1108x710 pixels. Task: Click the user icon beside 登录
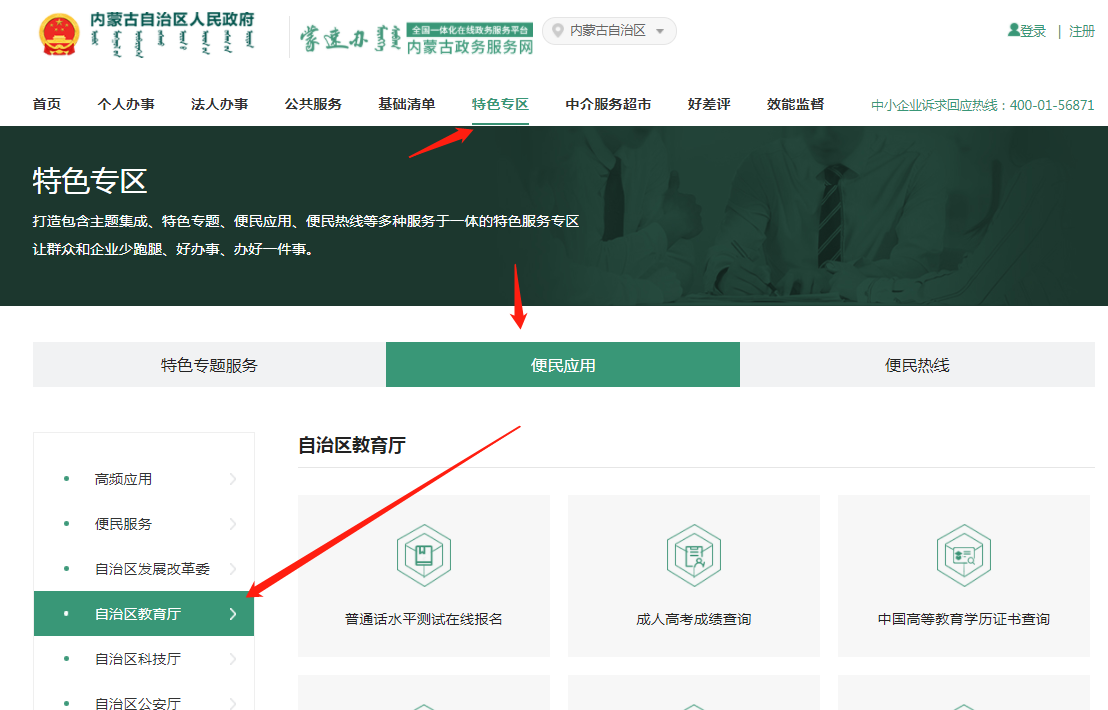tap(1013, 30)
